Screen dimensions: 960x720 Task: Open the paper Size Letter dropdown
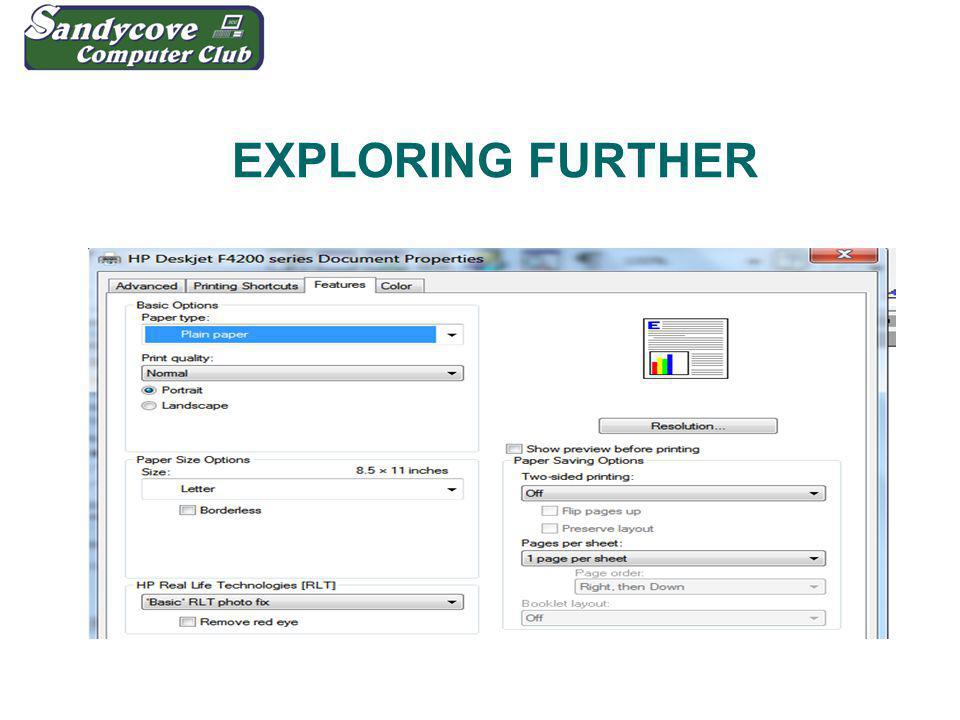point(302,489)
